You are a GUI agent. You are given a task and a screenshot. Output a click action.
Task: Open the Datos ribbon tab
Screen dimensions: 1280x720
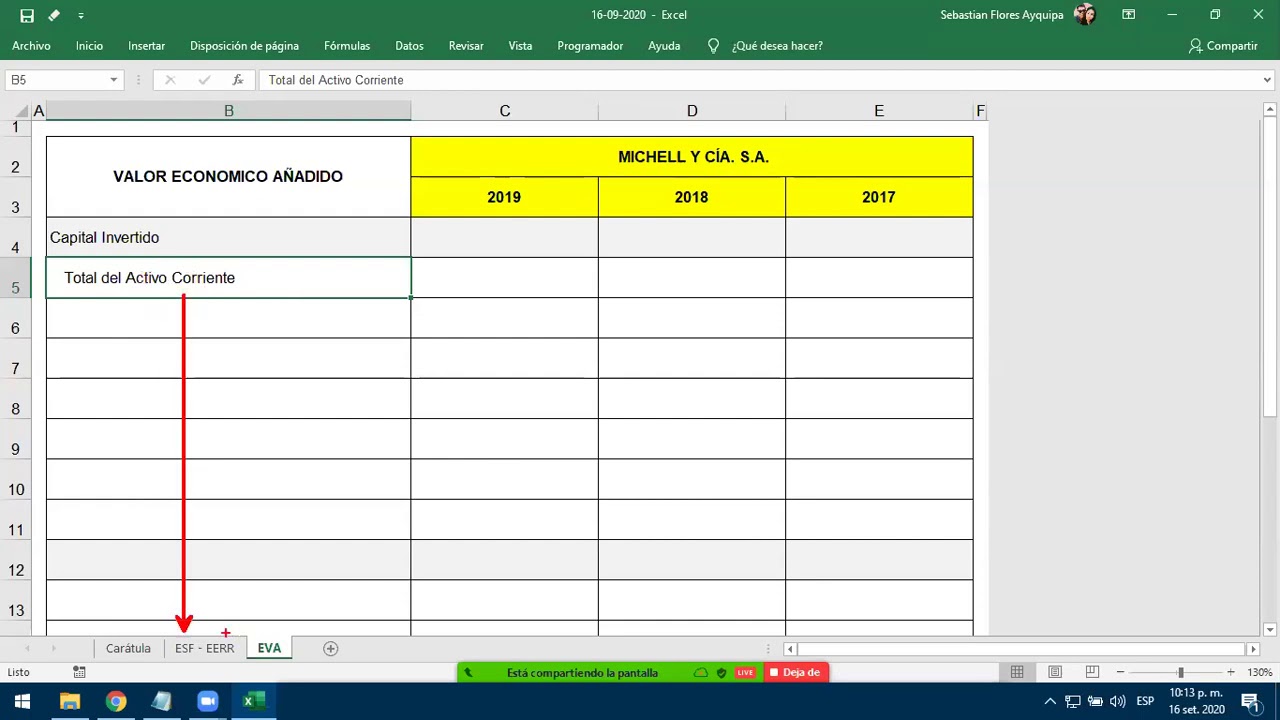[x=409, y=46]
